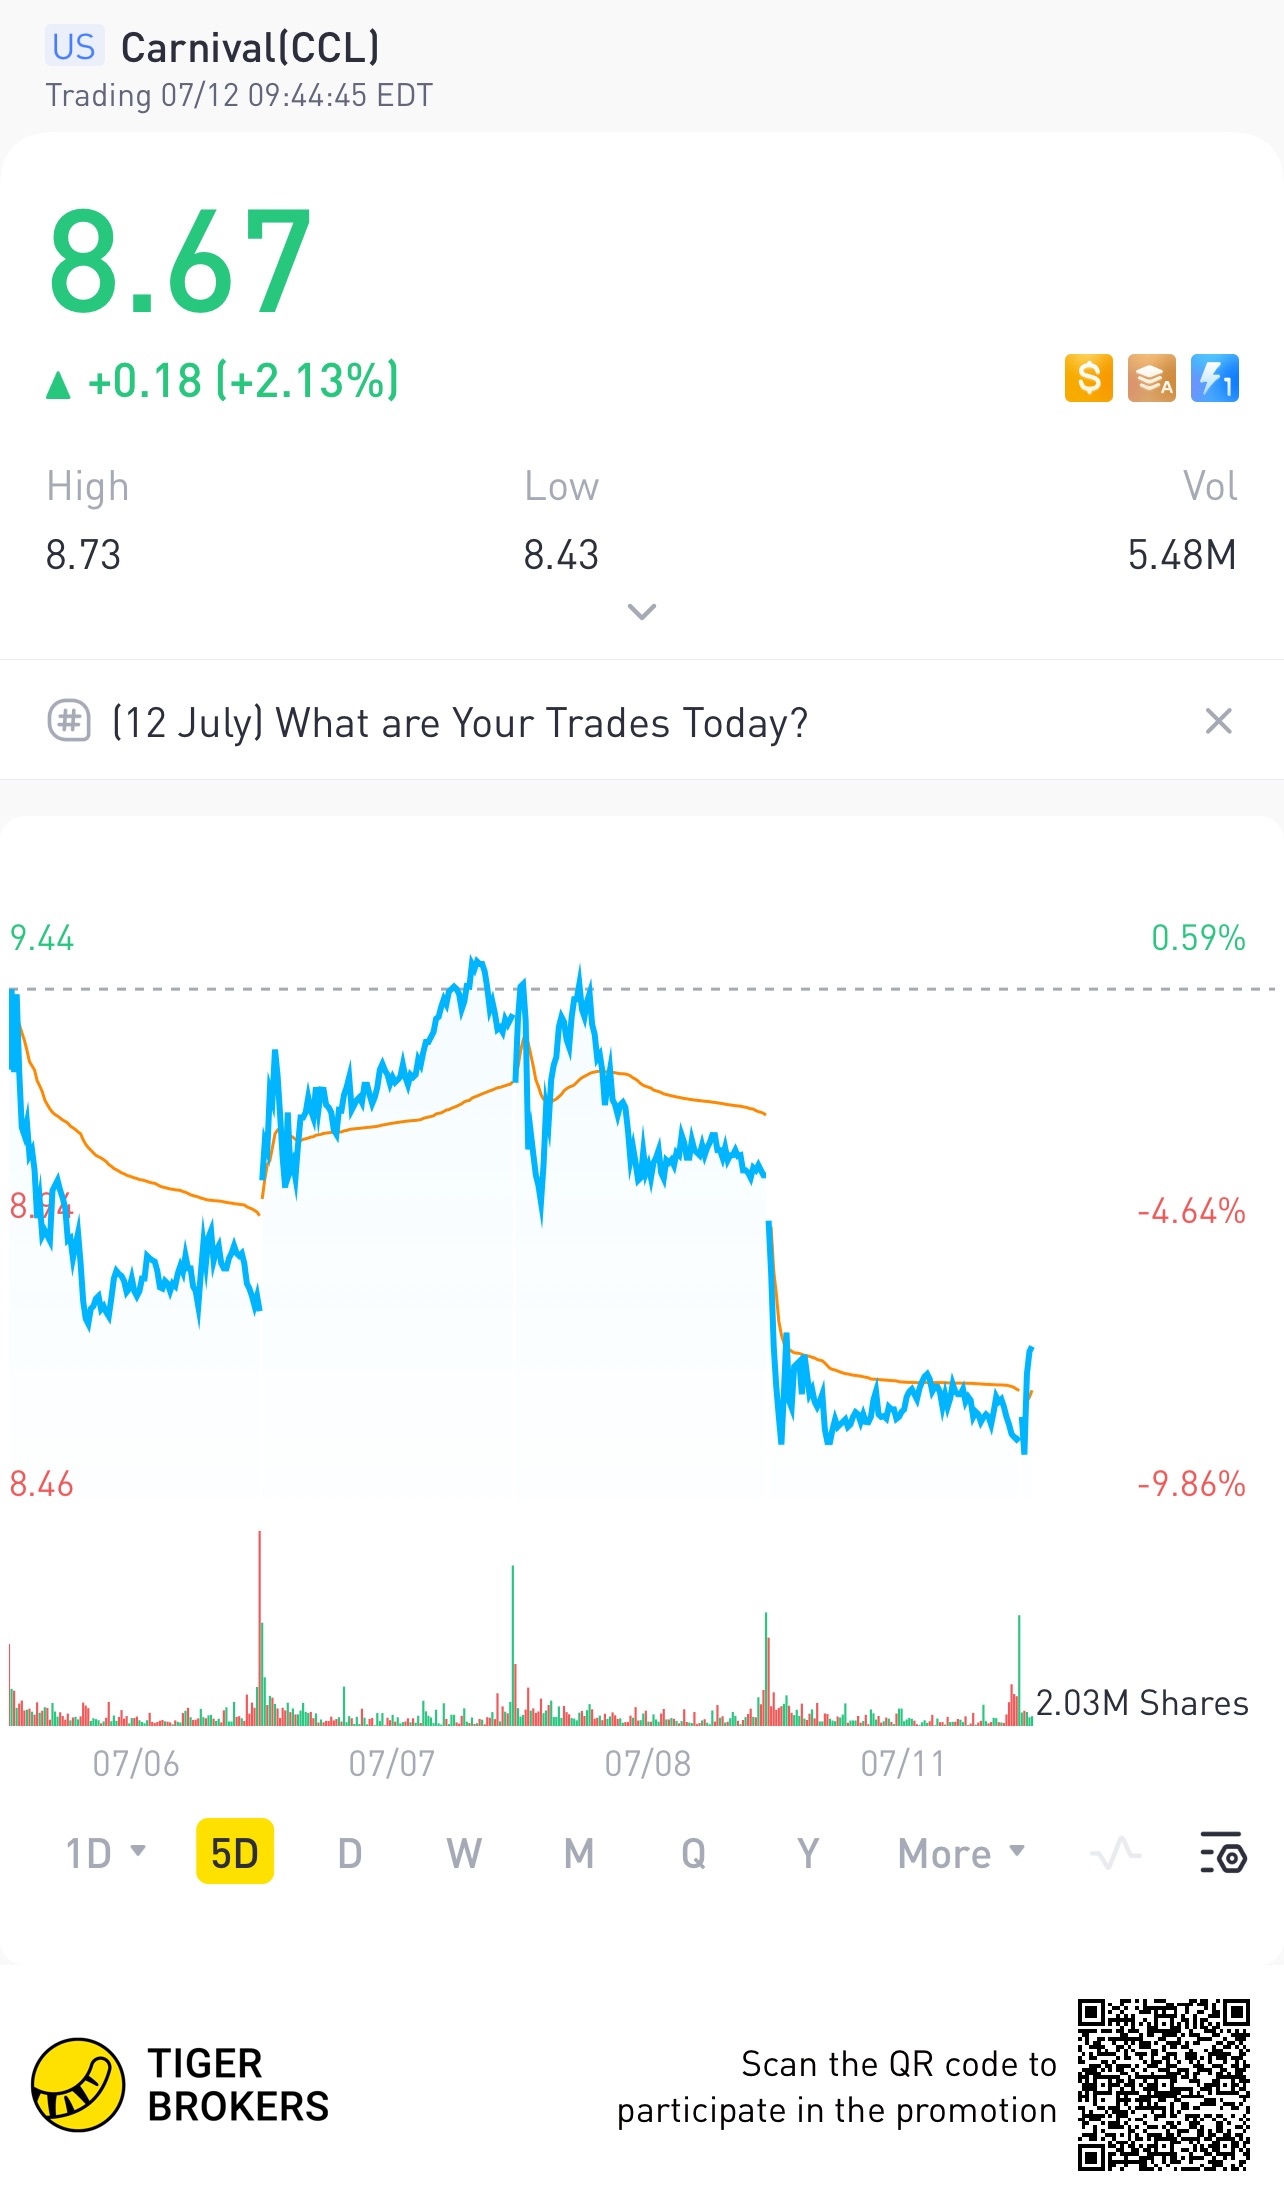Toggle the chart indicator waveform icon
Image resolution: width=1284 pixels, height=2205 pixels.
coord(1116,1853)
